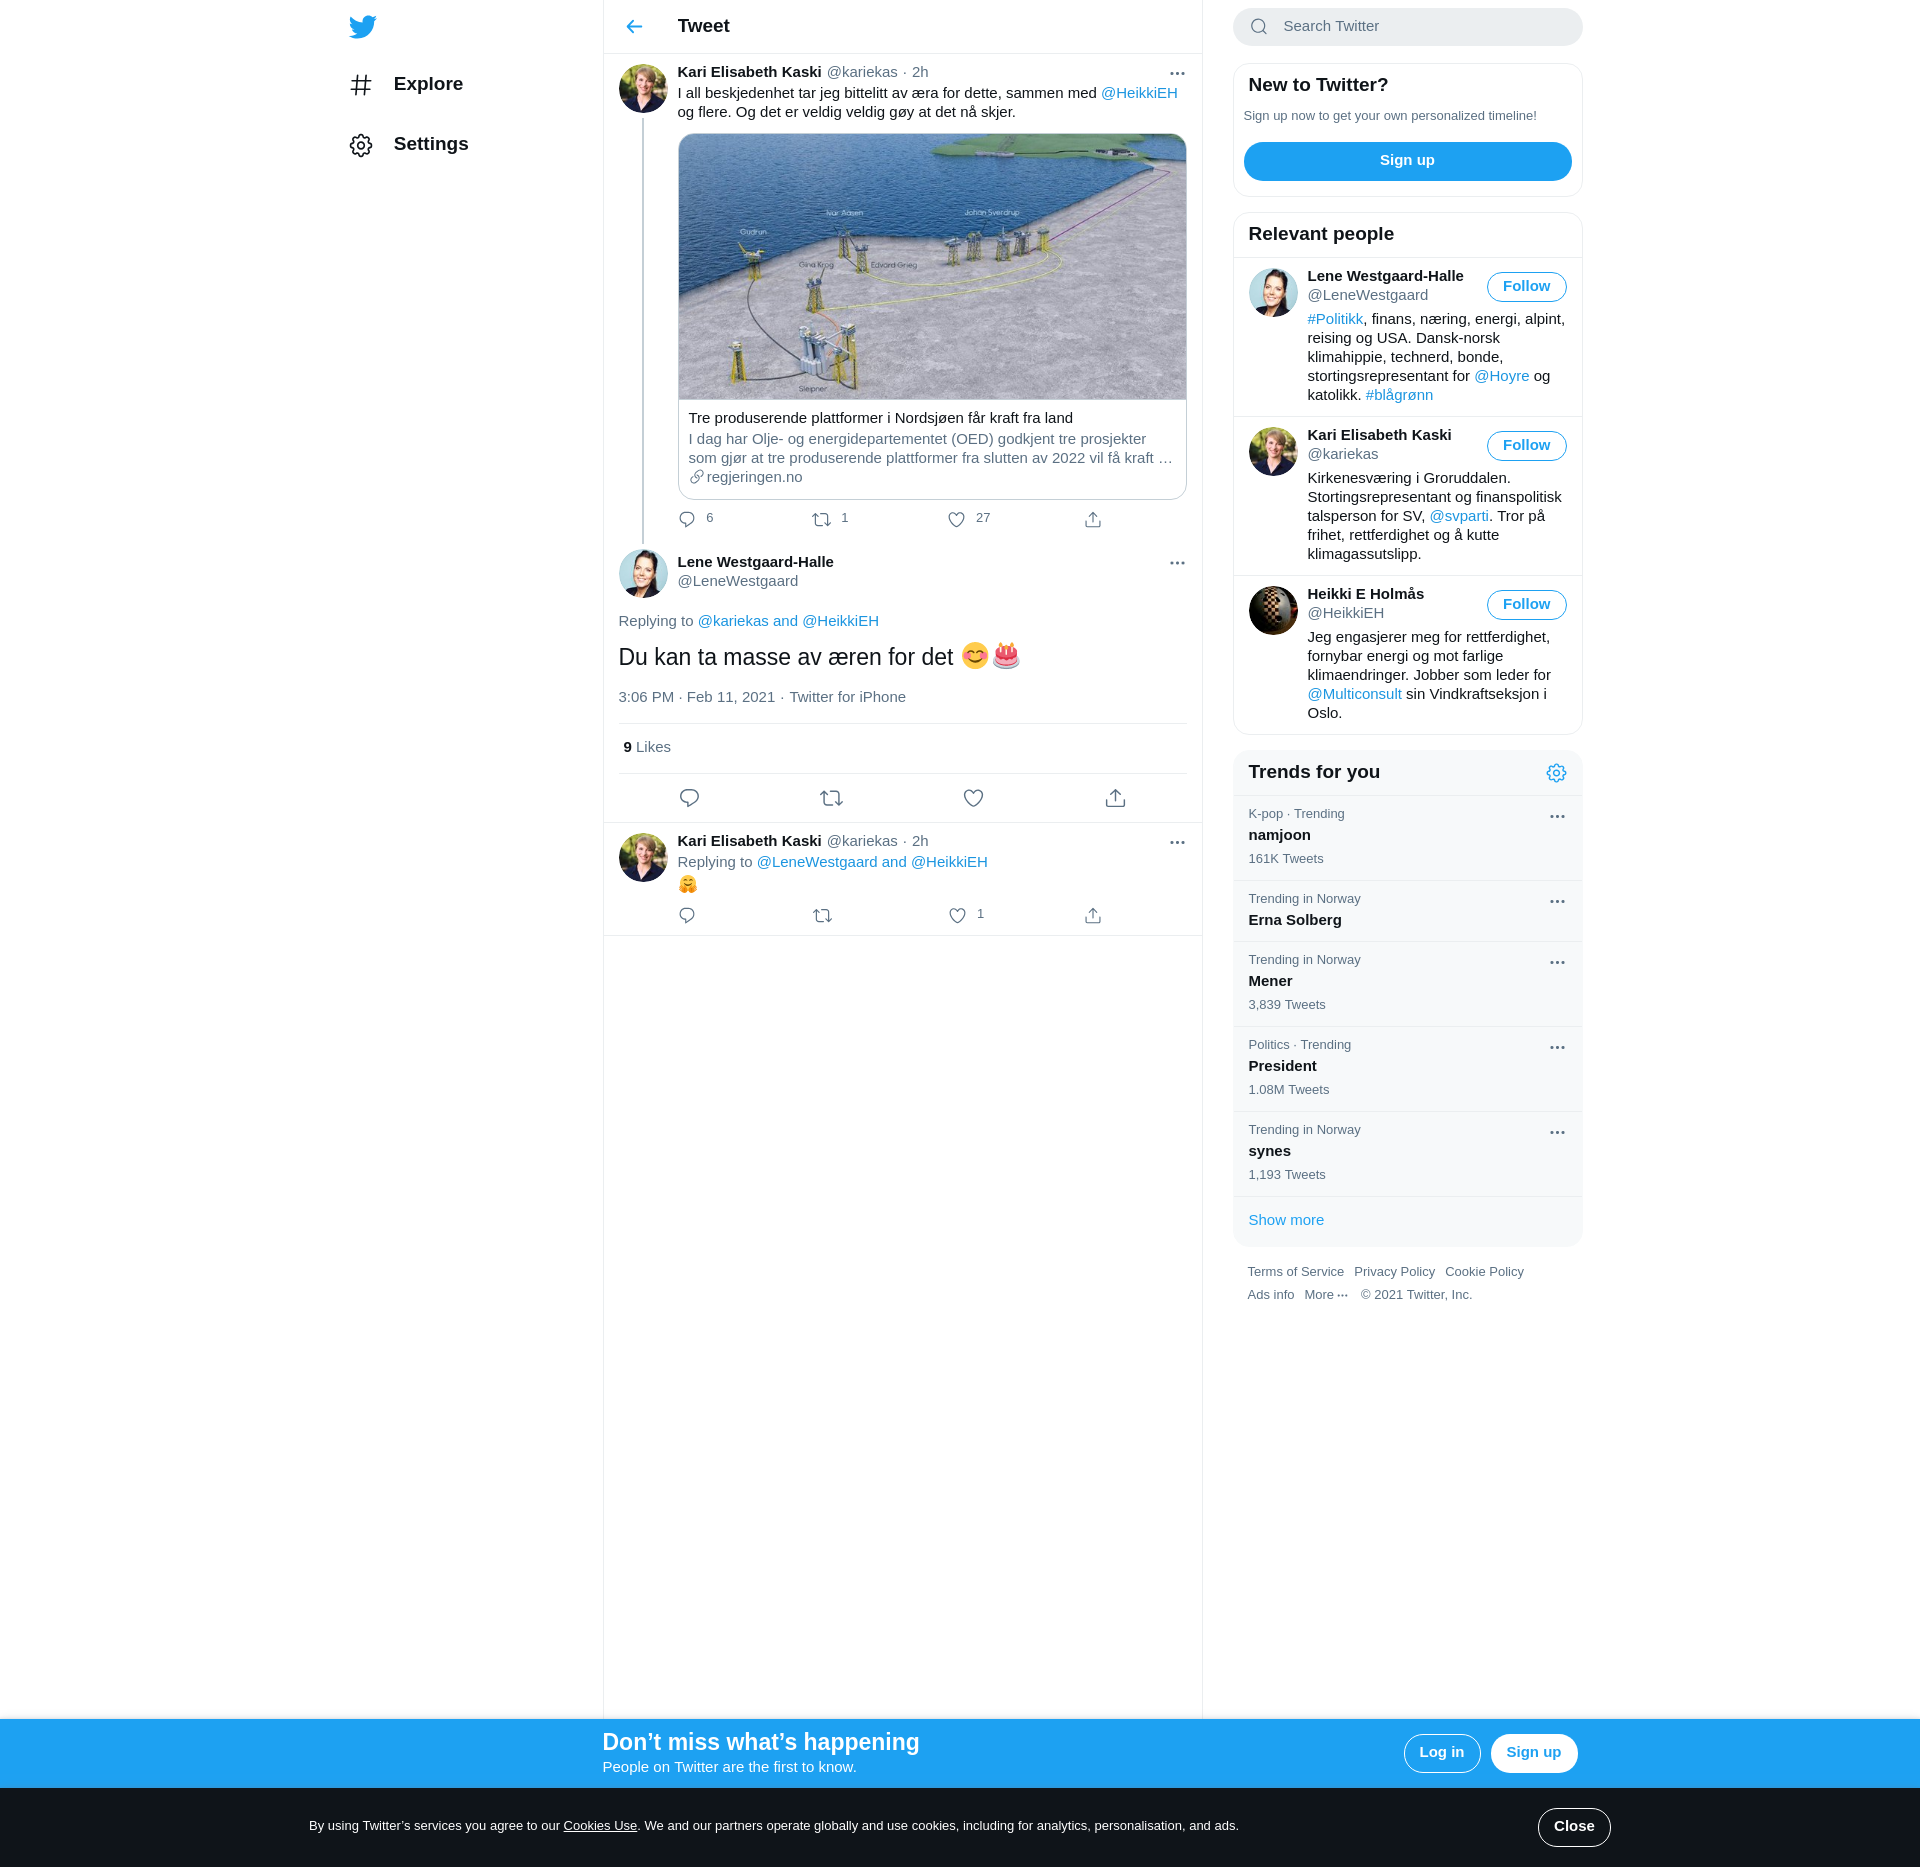Open the #Politikk hashtag in Lene's bio
The height and width of the screenshot is (1867, 1920).
[x=1335, y=319]
